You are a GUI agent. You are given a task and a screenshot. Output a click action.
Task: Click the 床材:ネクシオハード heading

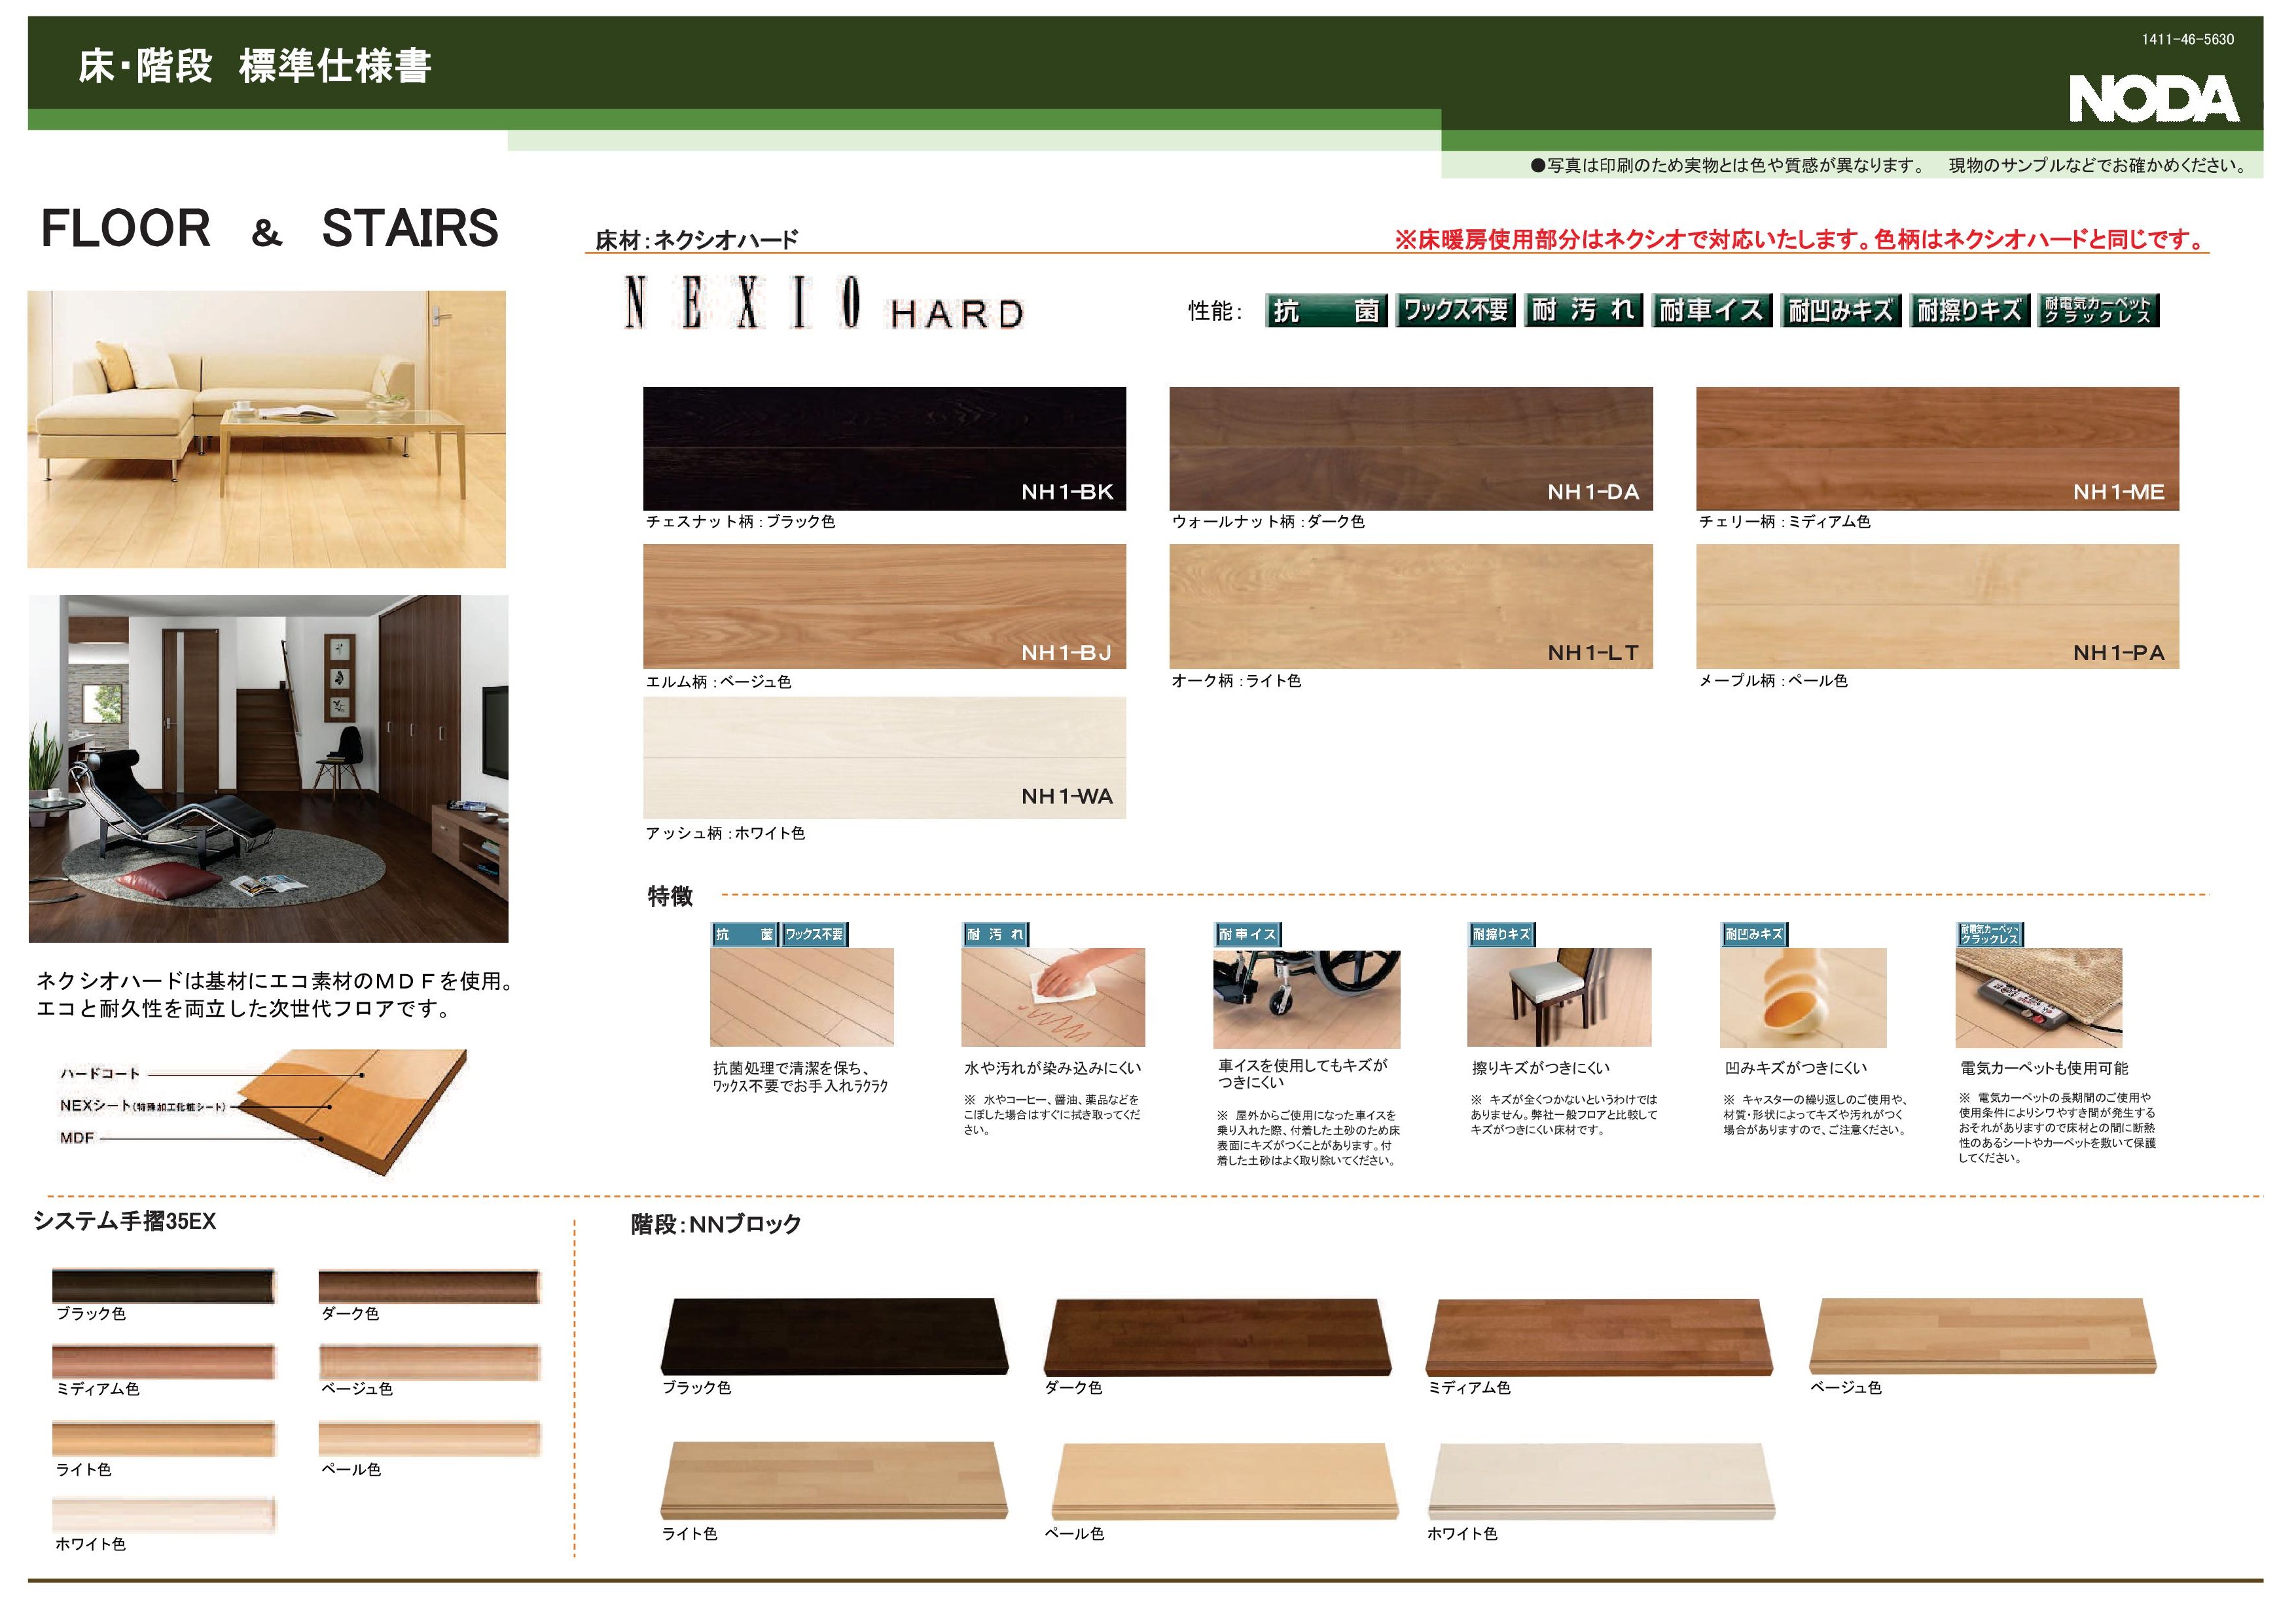click(x=697, y=240)
